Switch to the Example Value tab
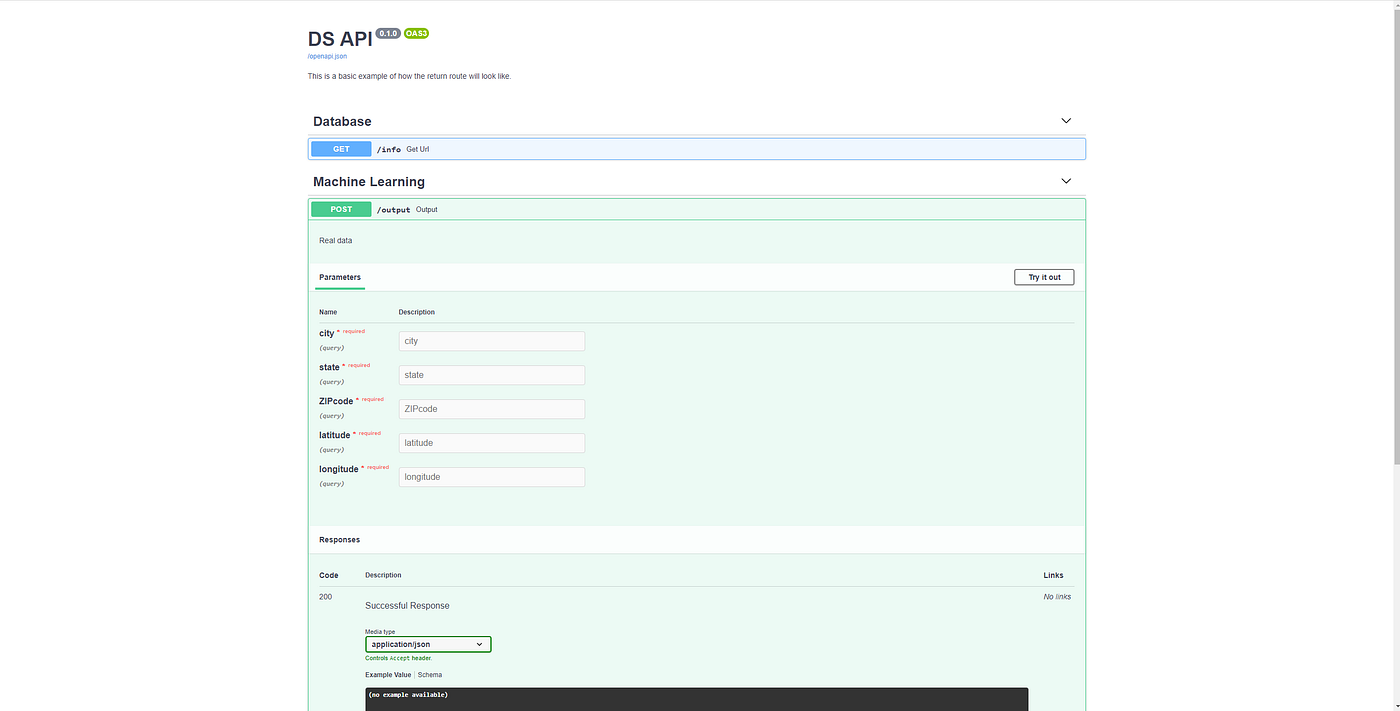The height and width of the screenshot is (711, 1400). pos(388,675)
